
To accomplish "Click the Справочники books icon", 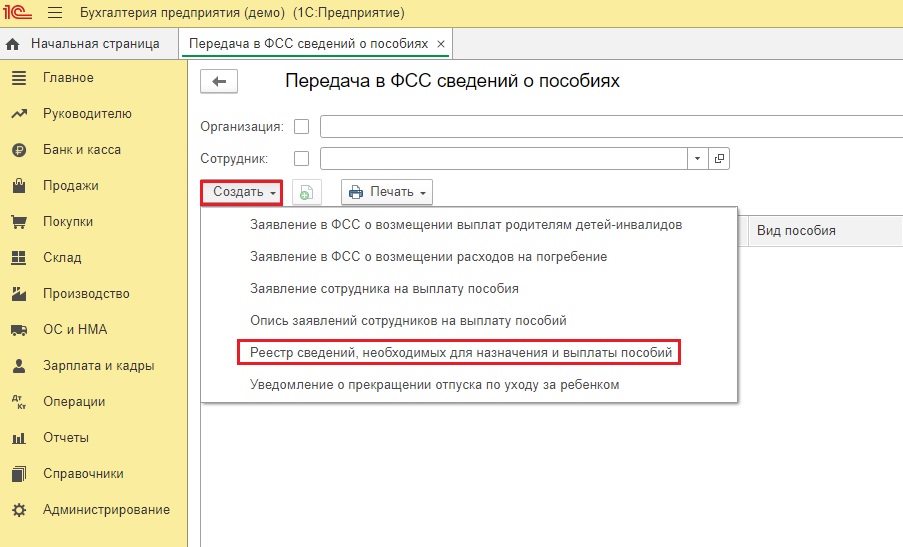I will point(19,474).
